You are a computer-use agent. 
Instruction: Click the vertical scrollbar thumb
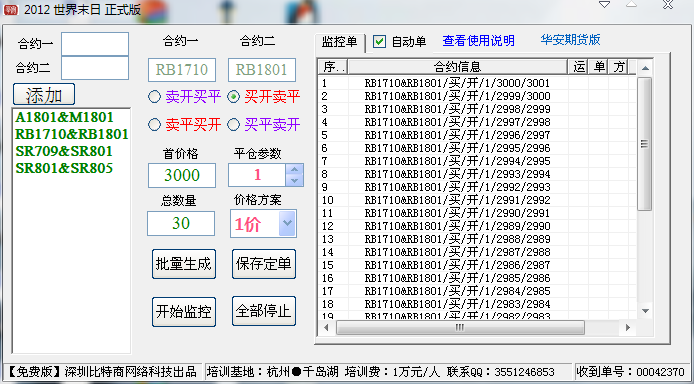645,144
